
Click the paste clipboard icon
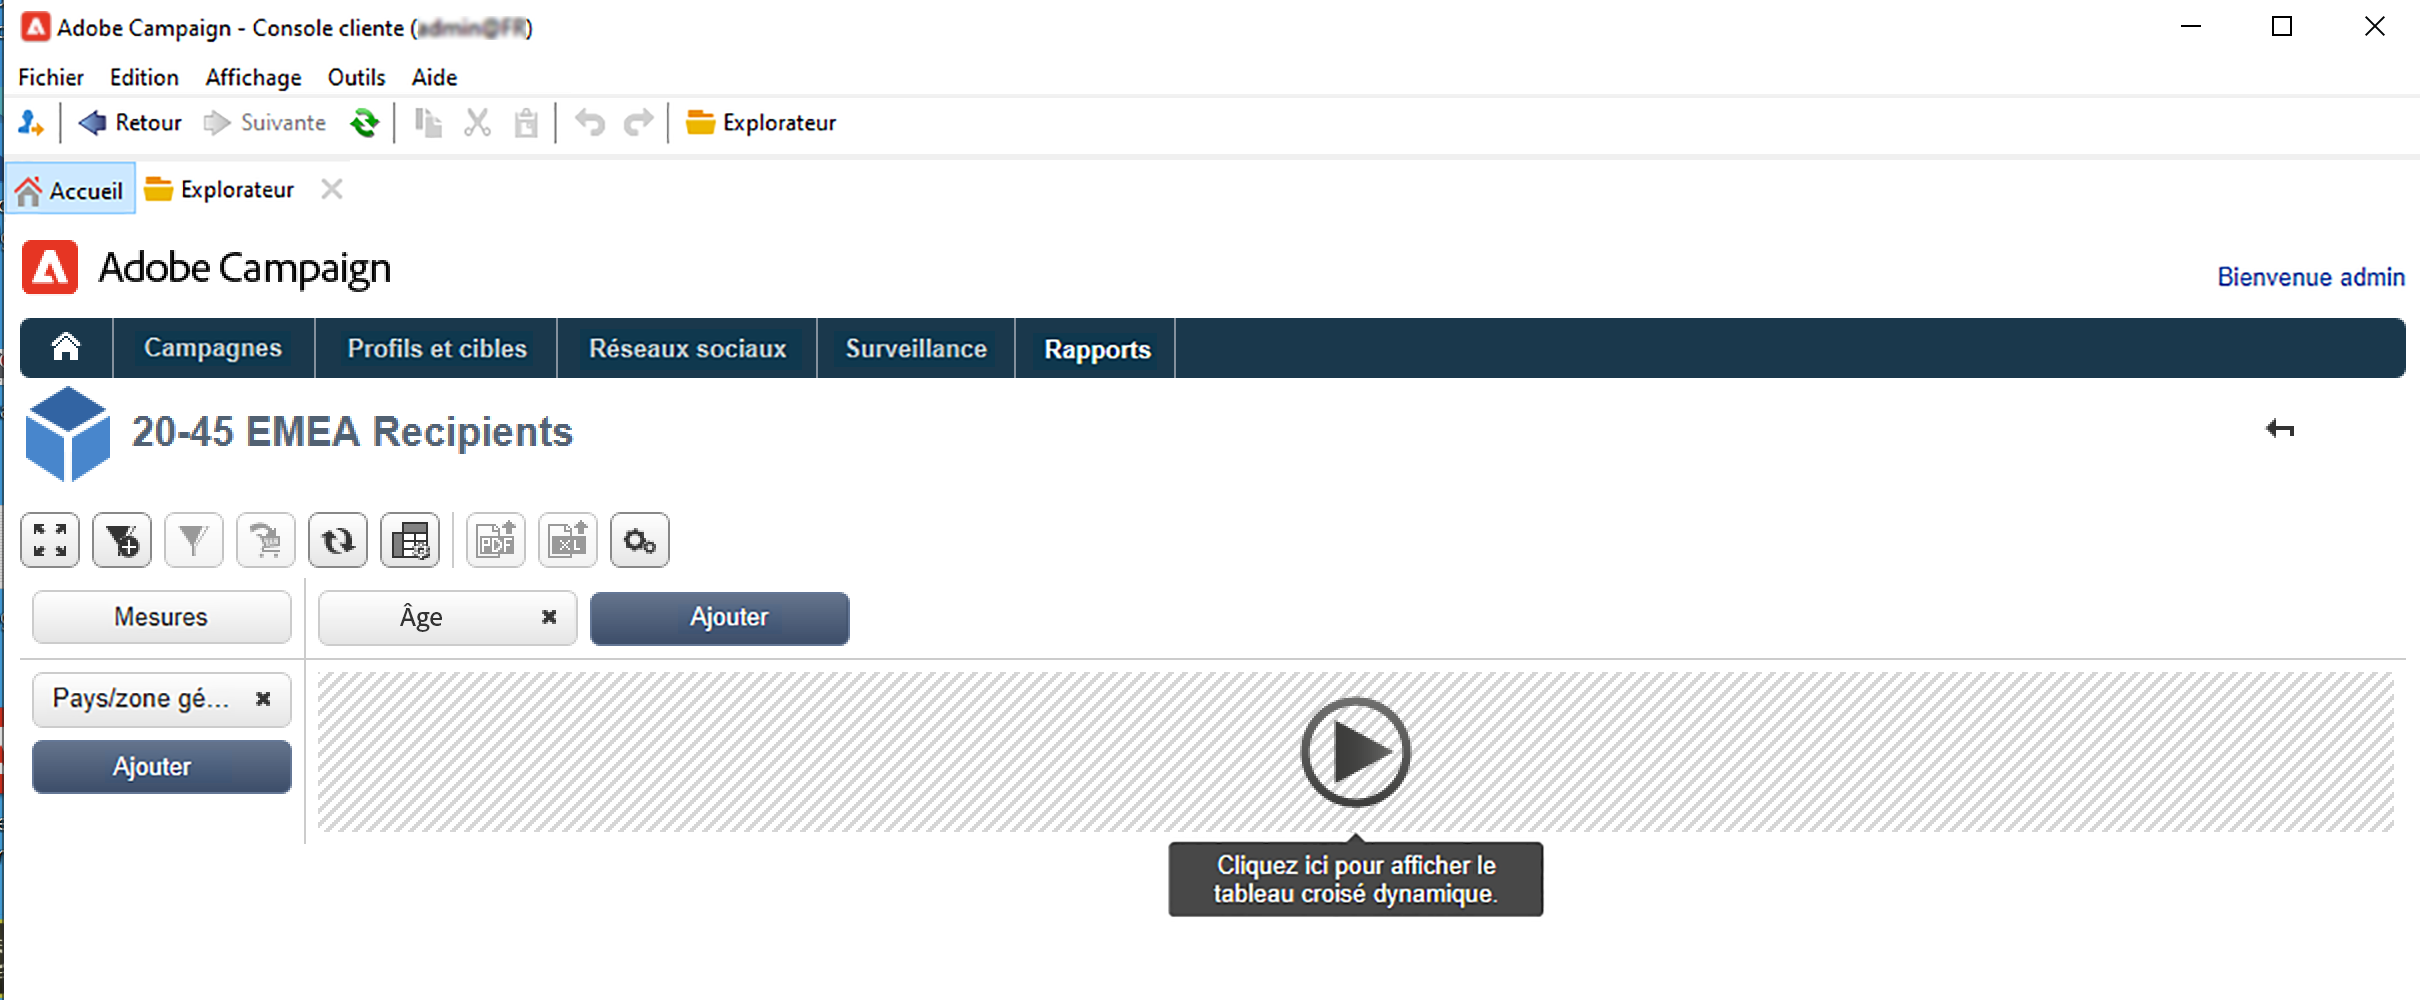[x=526, y=123]
